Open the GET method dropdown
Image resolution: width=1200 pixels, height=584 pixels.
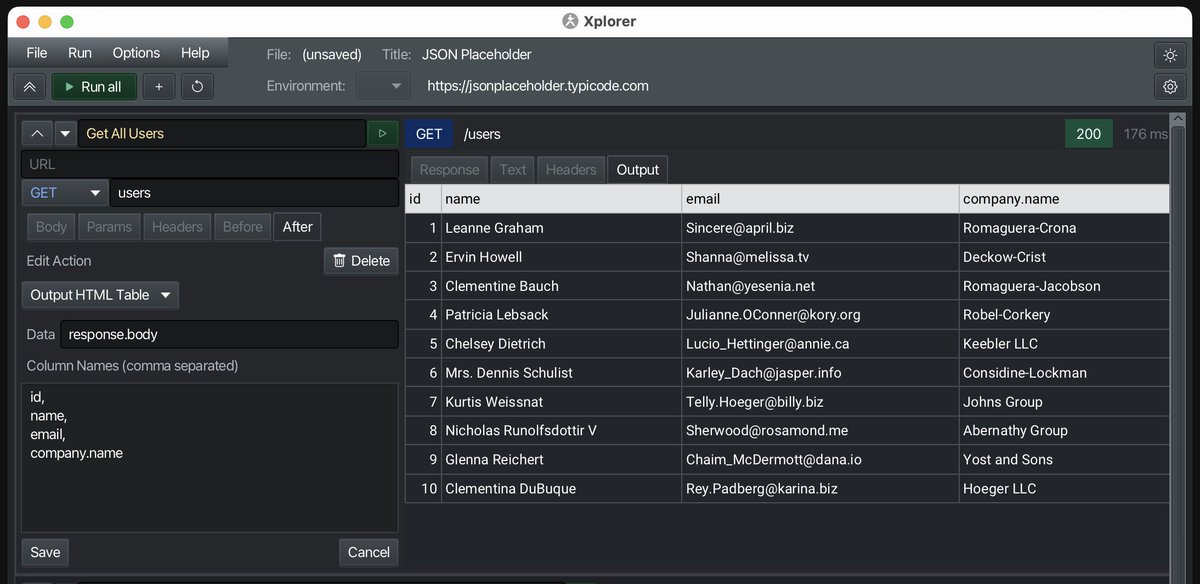[65, 193]
